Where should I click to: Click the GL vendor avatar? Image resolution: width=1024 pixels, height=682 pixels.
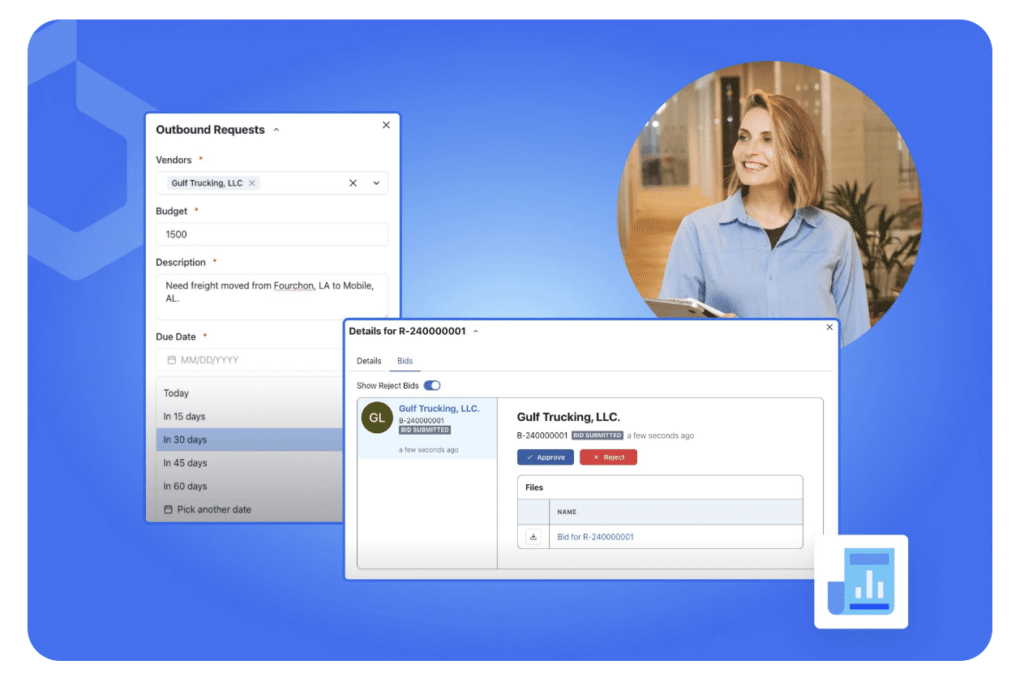(x=377, y=418)
